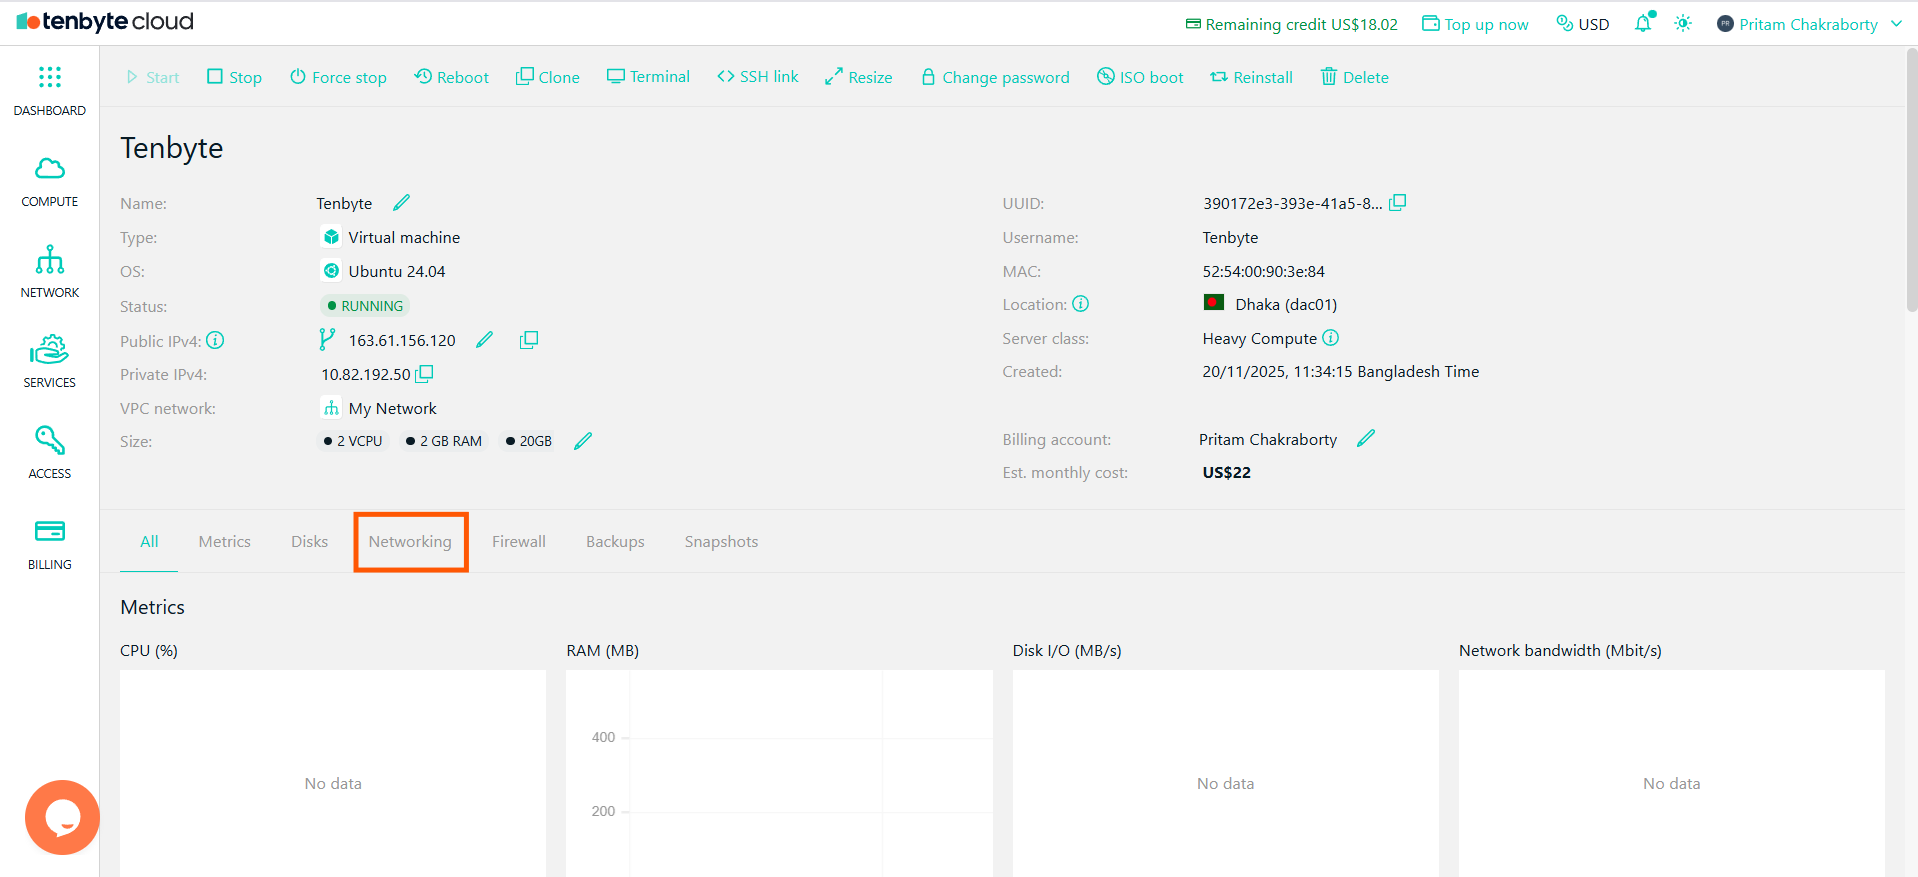The width and height of the screenshot is (1918, 877).
Task: Copy the private IPv4 10.82.192.50
Action: coord(424,374)
